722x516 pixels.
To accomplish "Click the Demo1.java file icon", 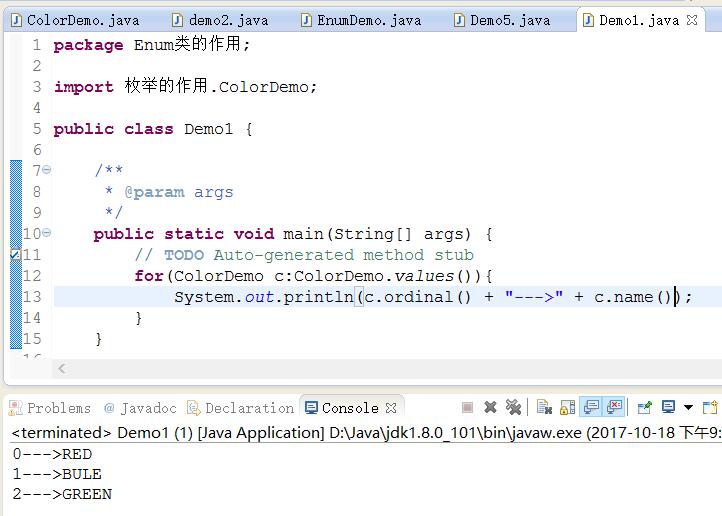I will click(x=588, y=20).
